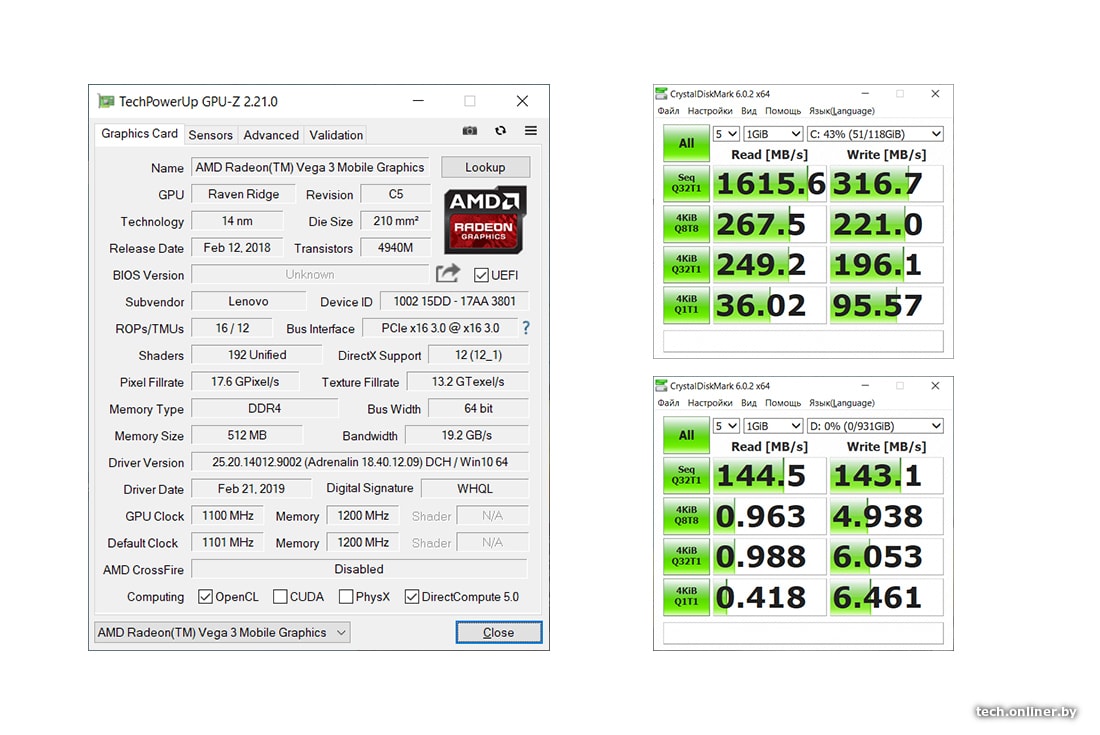Open Язык(Language) menu in D: drive window
Image resolution: width=1100 pixels, height=735 pixels.
point(842,403)
